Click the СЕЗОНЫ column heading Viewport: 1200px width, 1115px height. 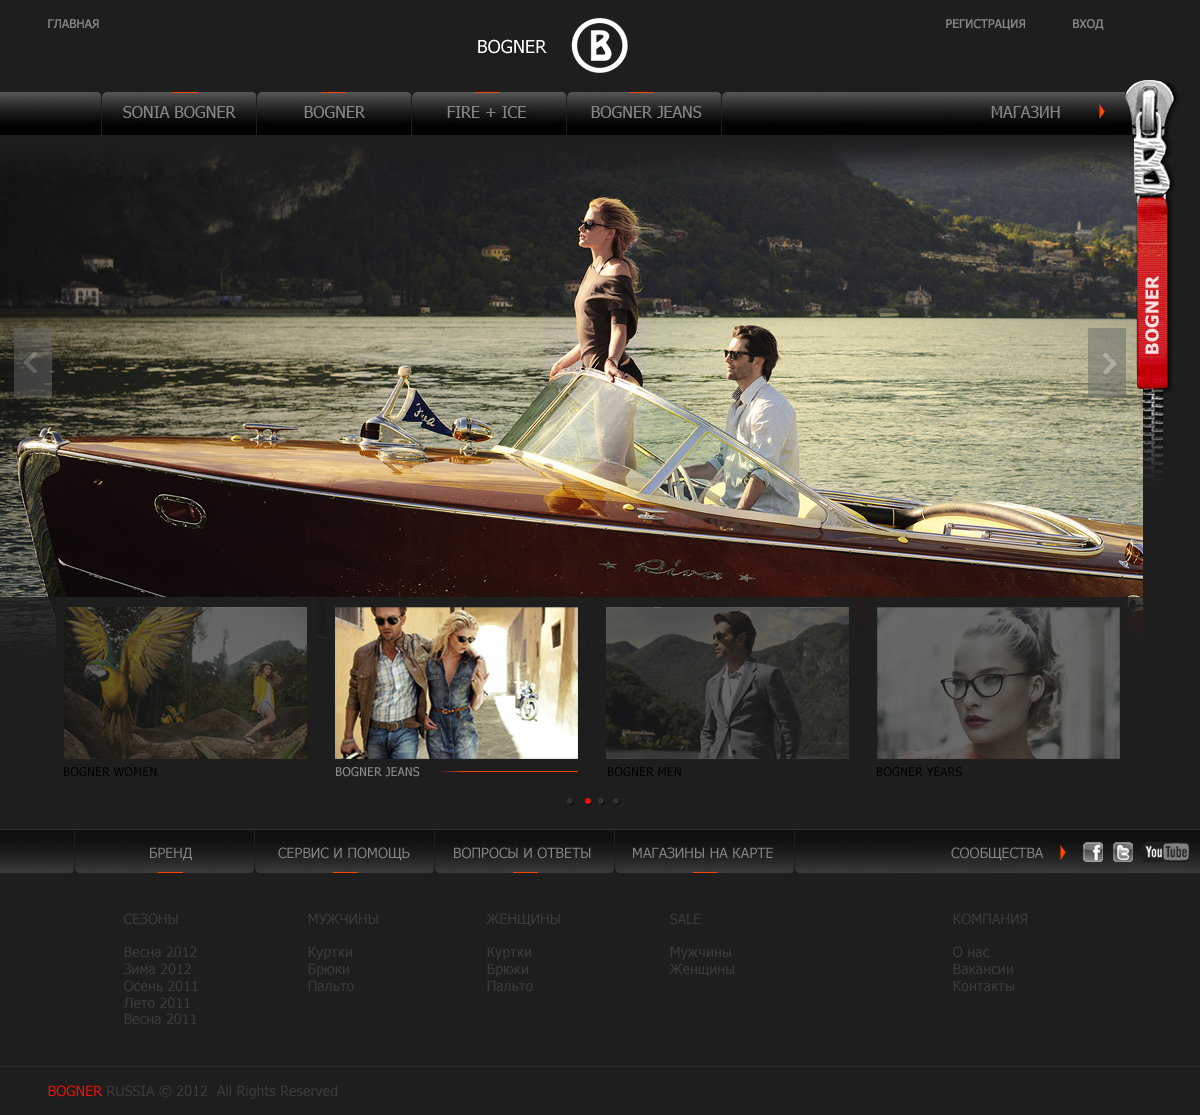151,919
